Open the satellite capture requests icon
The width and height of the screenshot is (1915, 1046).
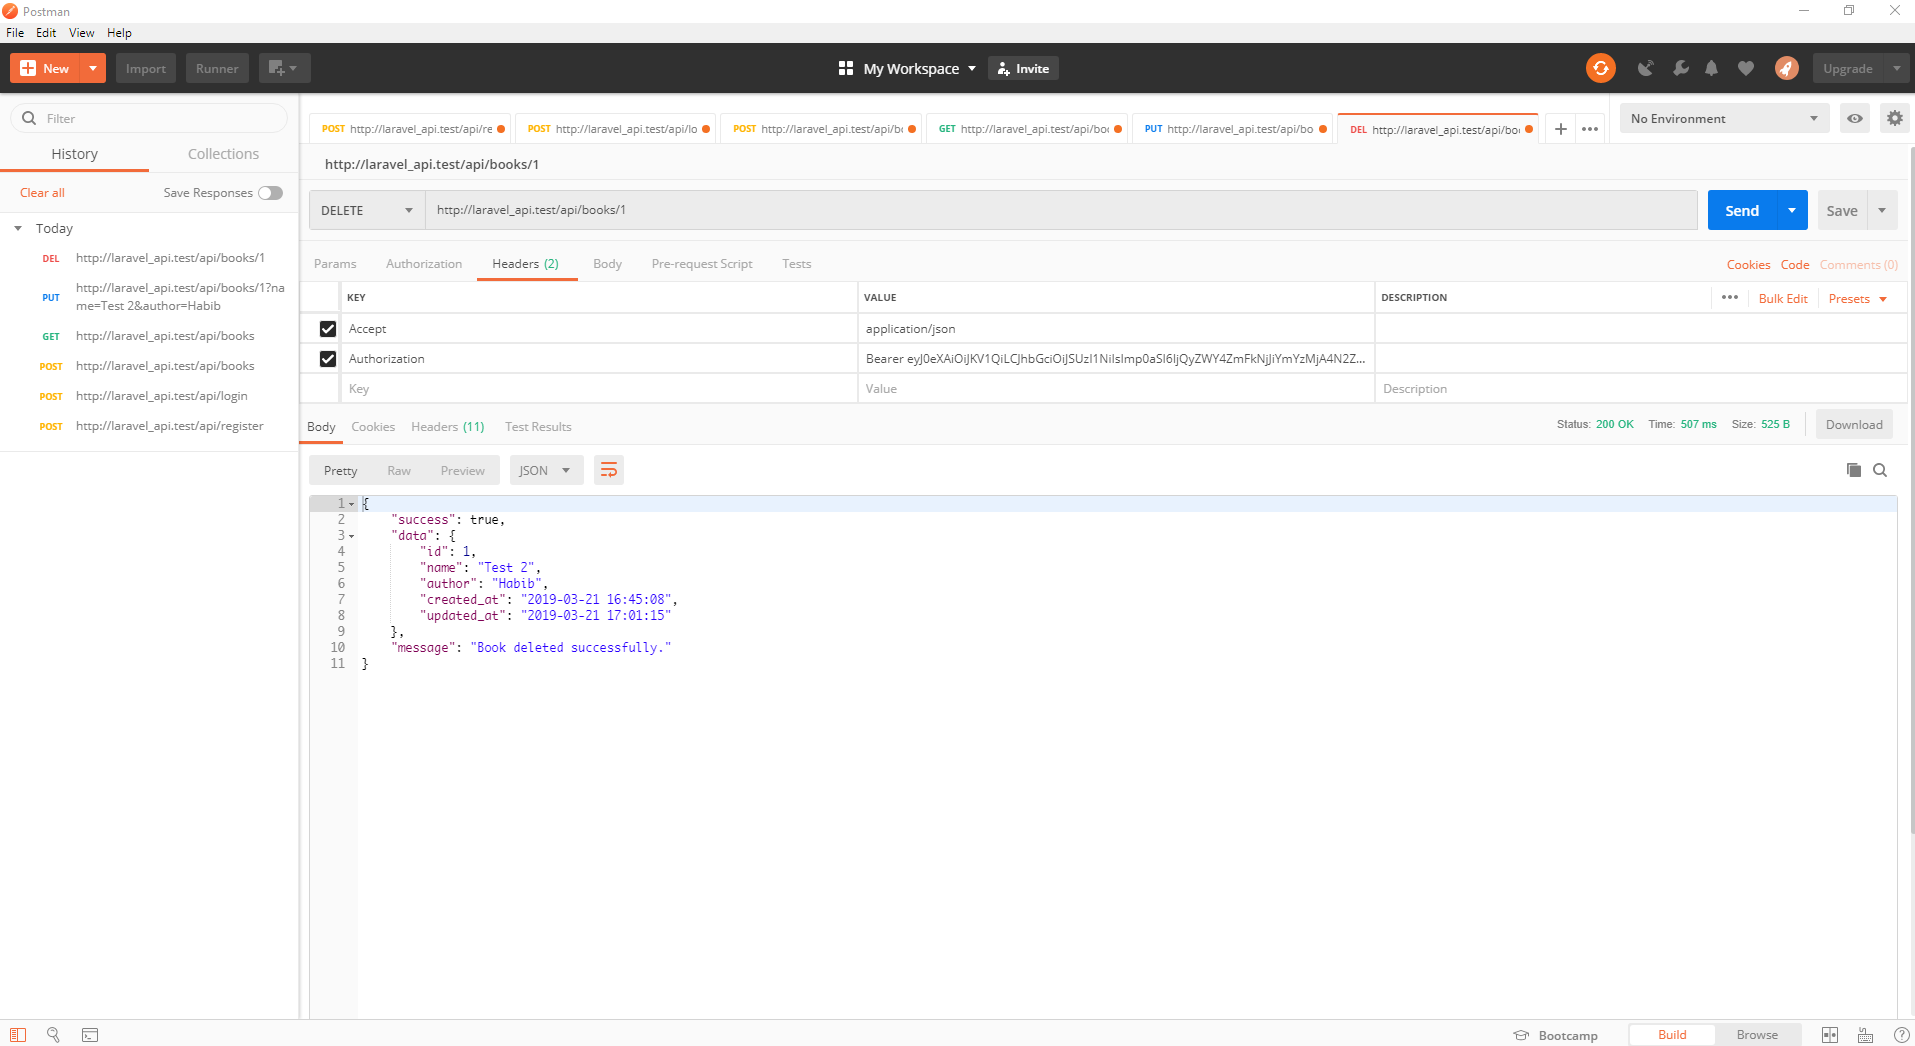(x=1645, y=68)
